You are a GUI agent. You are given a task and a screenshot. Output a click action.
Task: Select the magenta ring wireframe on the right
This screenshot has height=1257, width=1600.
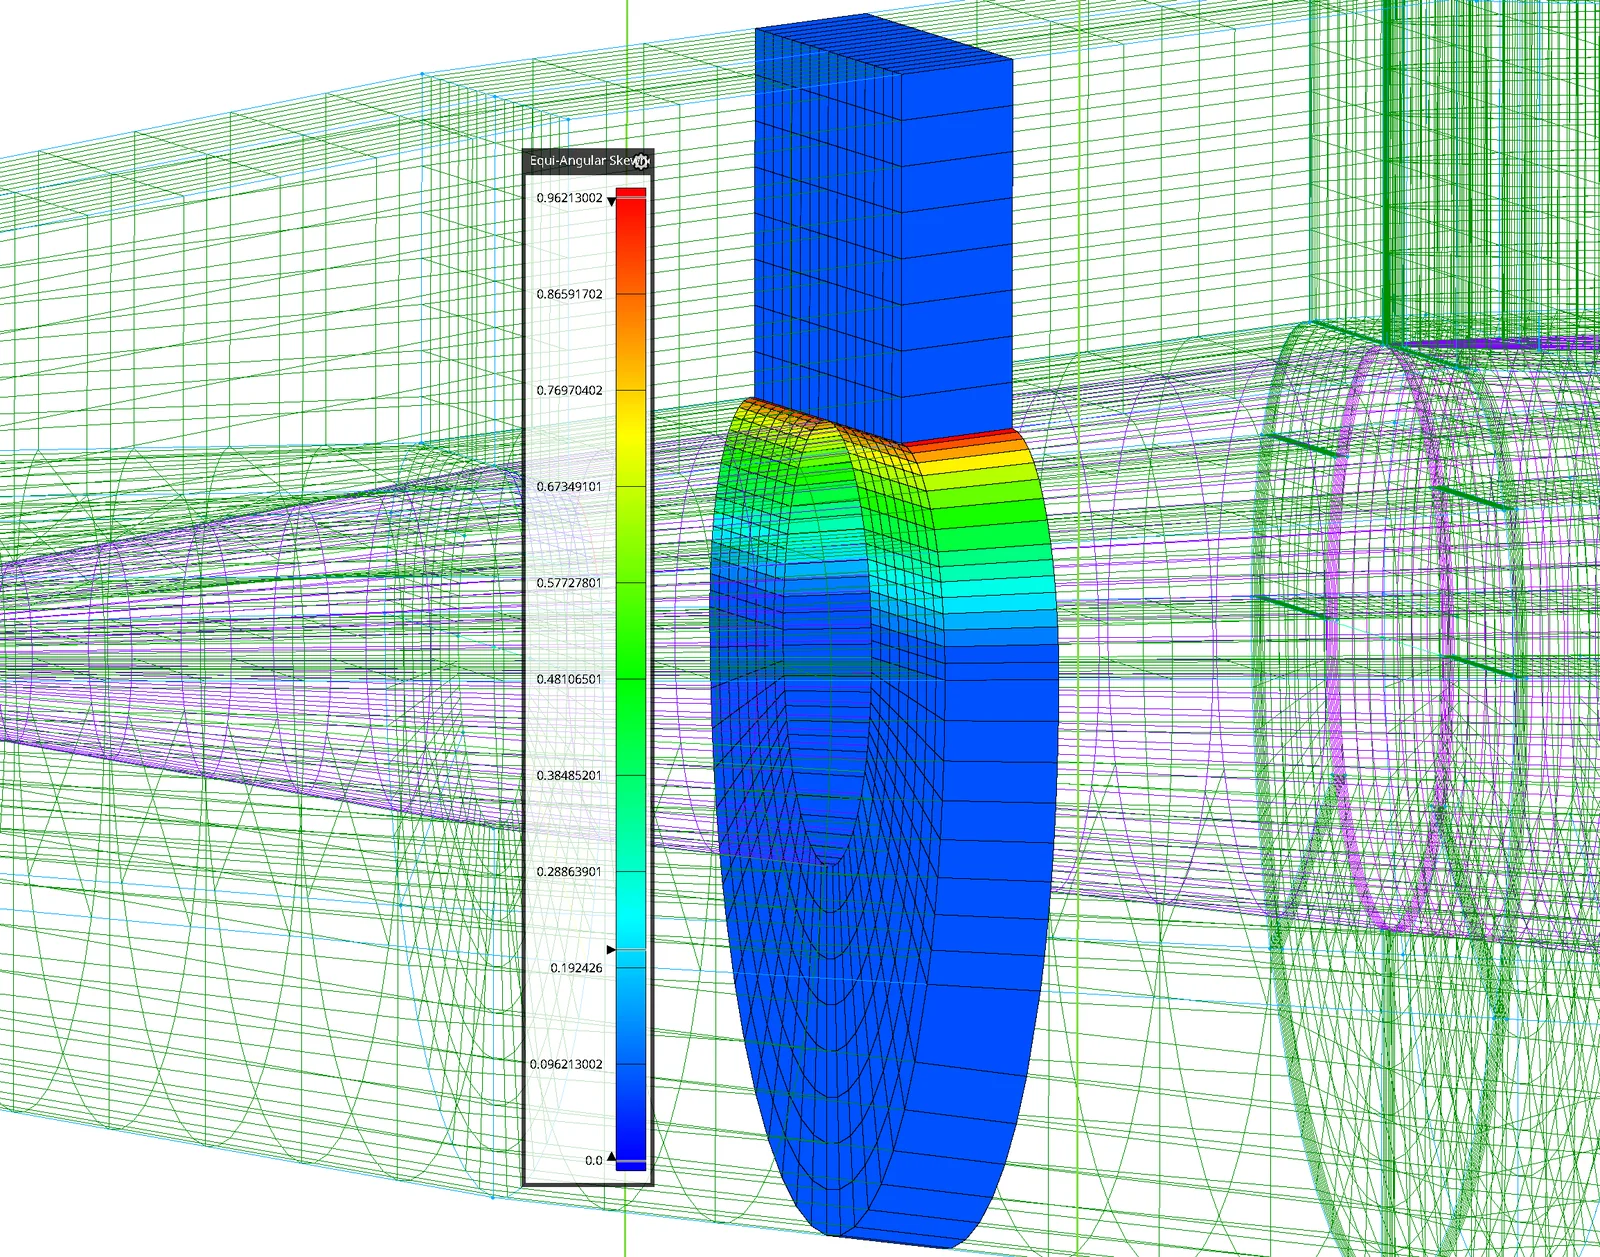[1390, 640]
